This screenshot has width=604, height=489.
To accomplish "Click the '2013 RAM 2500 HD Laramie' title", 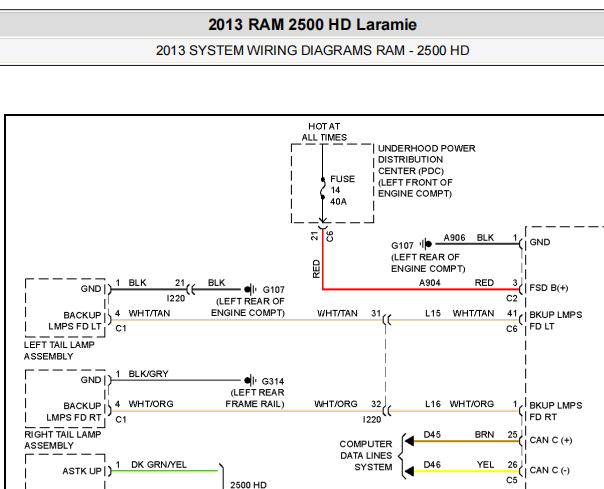I will [x=312, y=25].
